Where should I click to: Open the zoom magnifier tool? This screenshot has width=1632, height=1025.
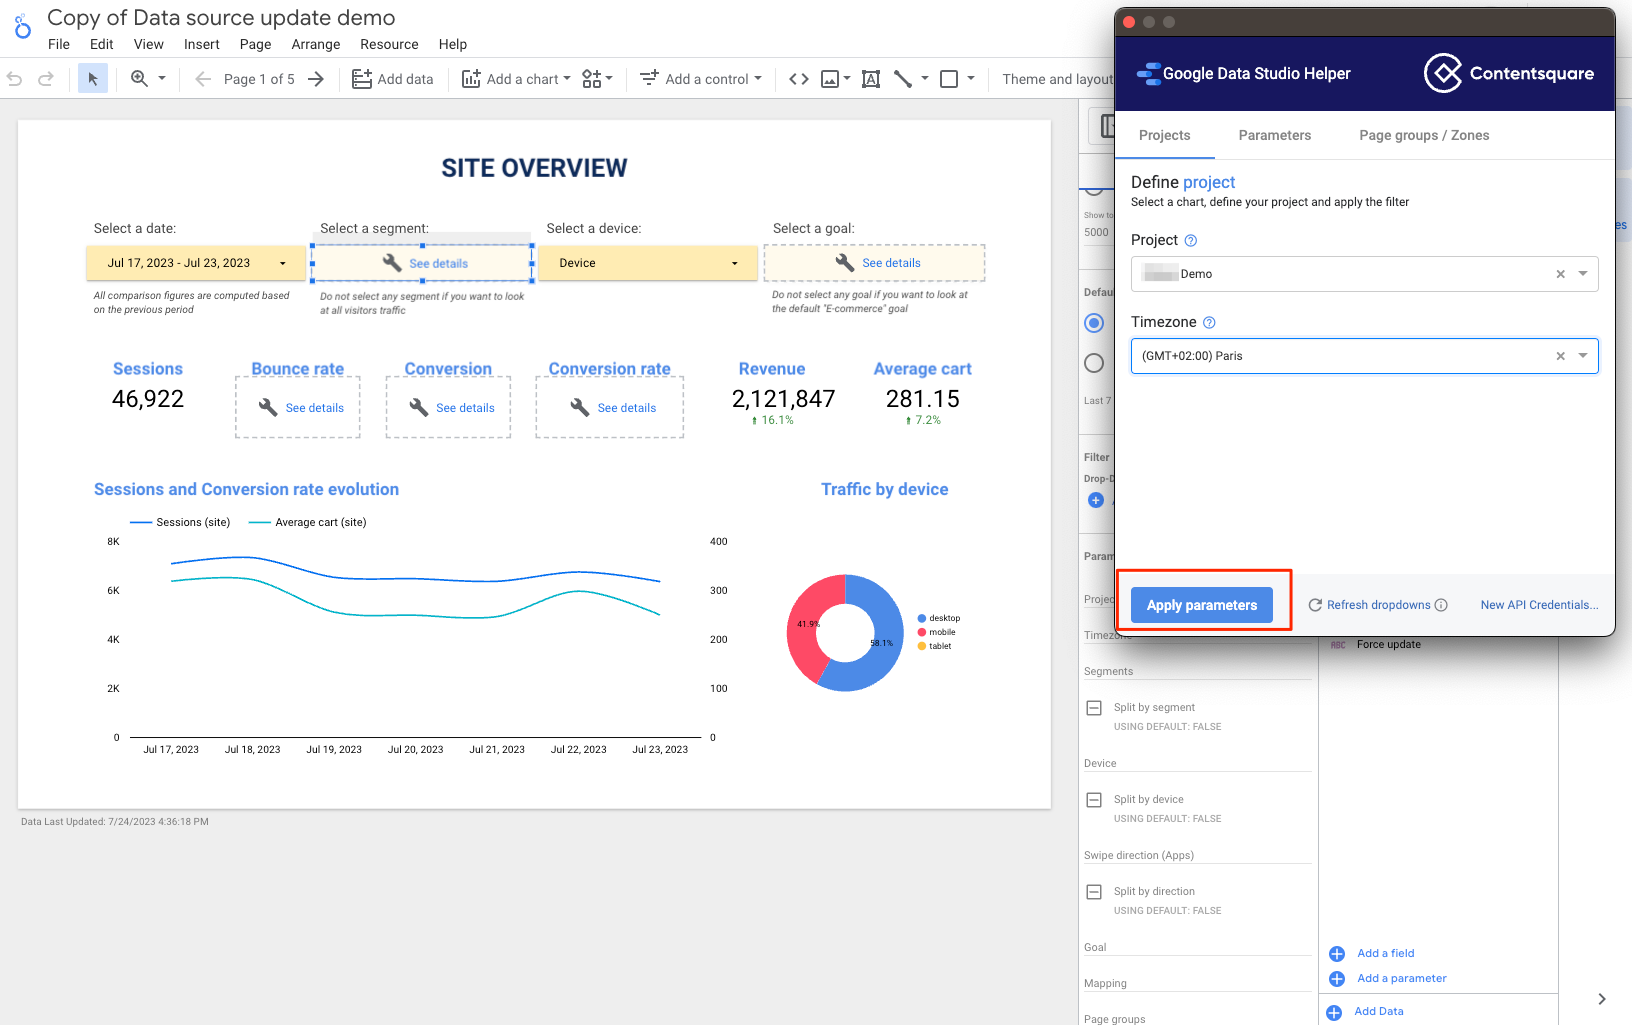pos(139,79)
